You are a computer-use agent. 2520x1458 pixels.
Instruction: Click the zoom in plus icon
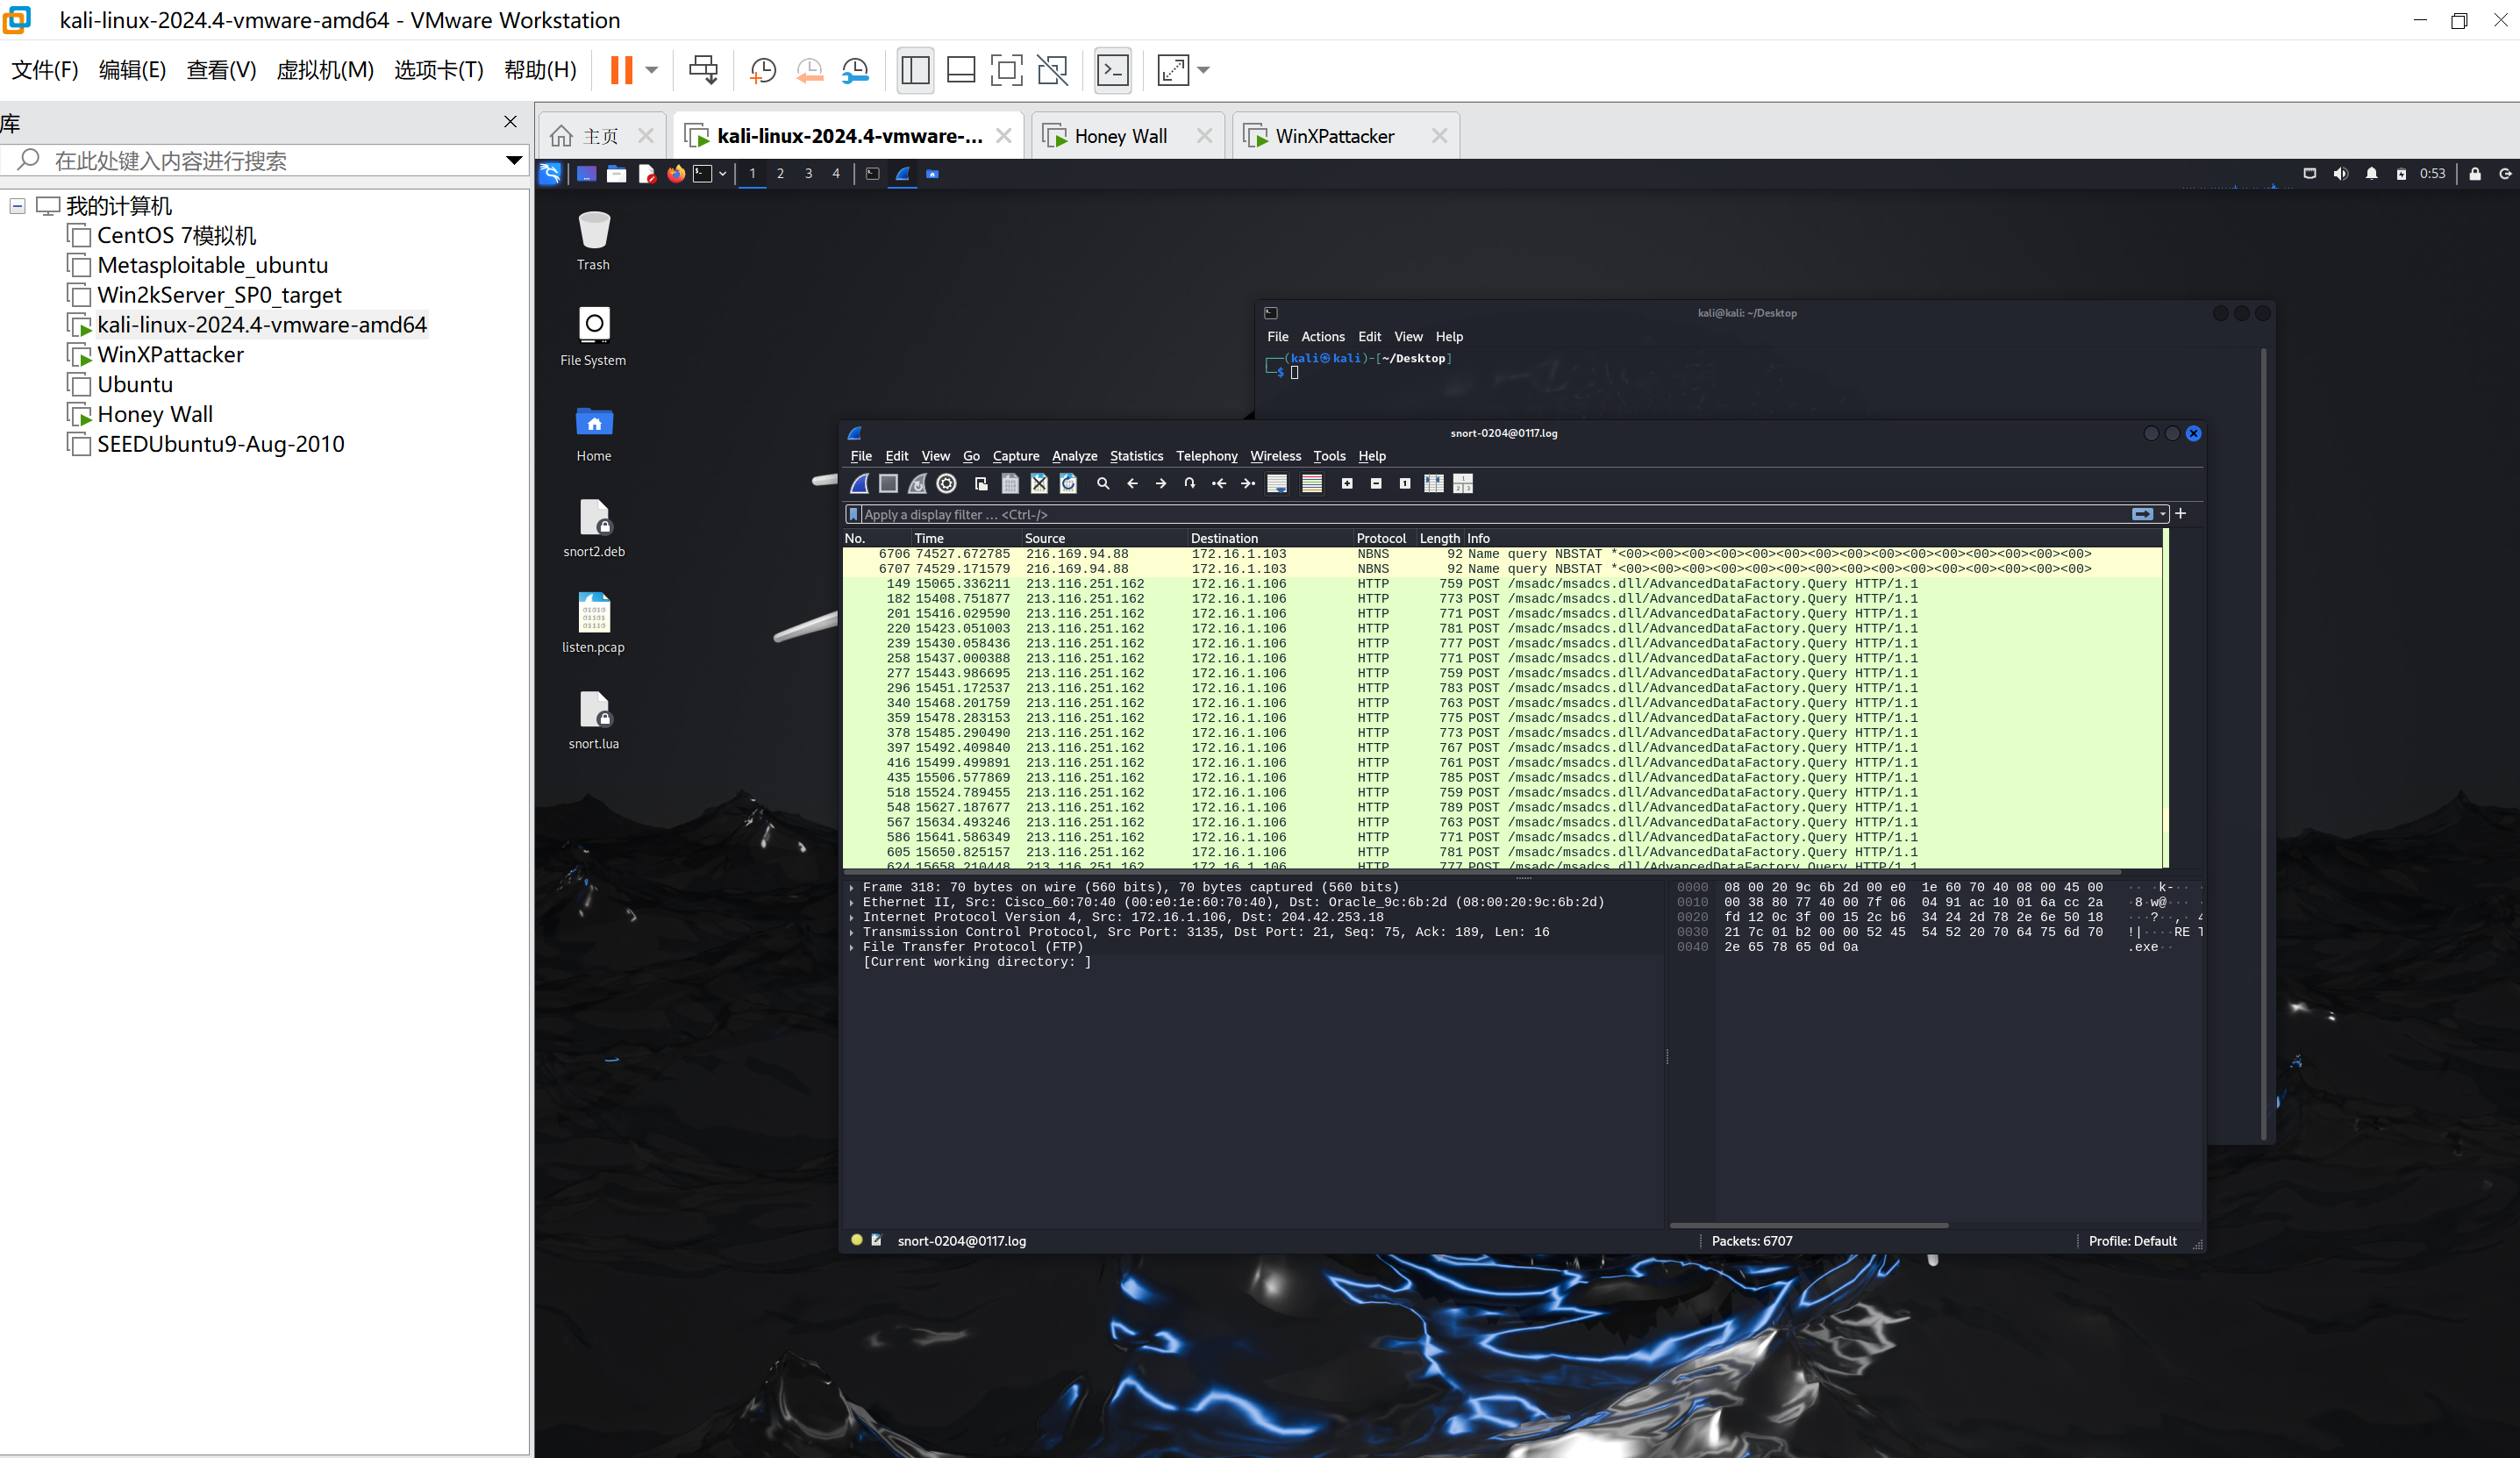pos(1347,484)
